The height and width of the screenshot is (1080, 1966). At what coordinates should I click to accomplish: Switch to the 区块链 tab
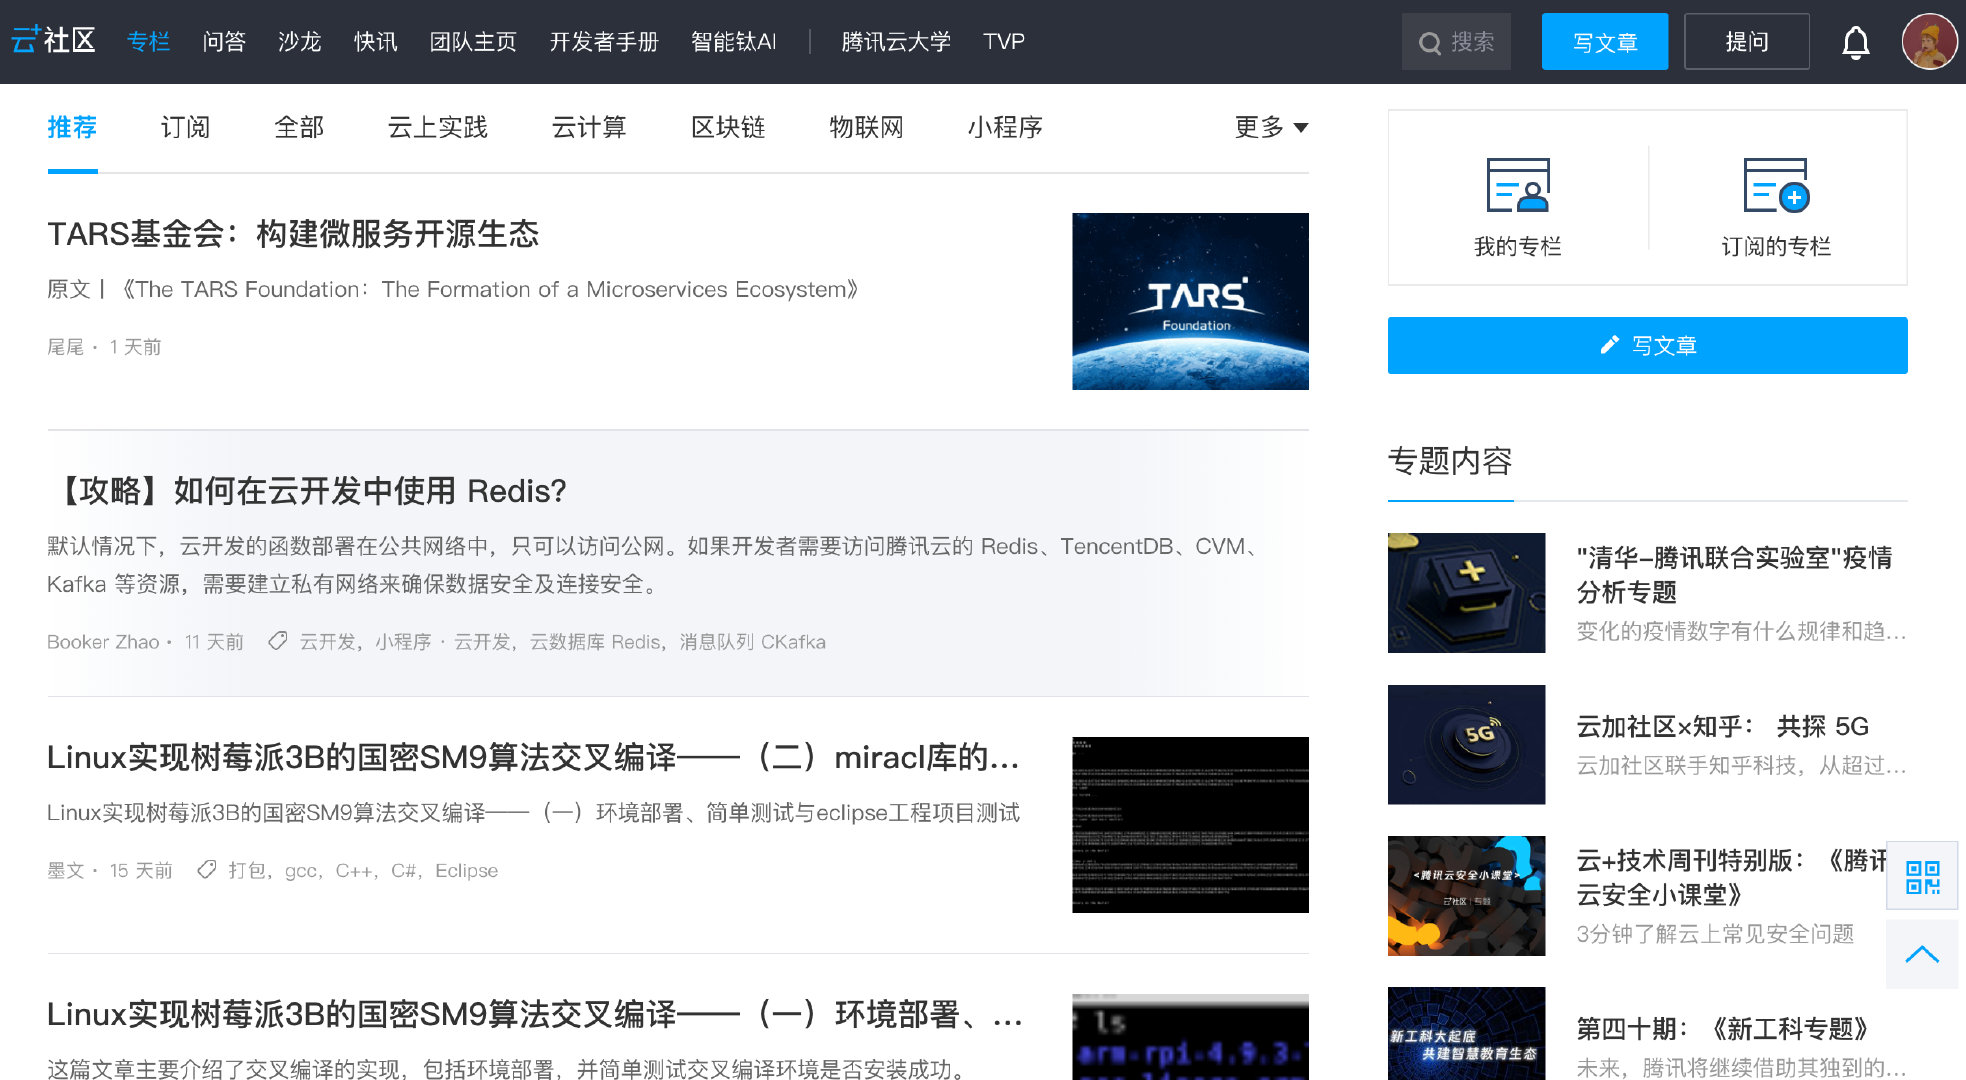[x=728, y=127]
